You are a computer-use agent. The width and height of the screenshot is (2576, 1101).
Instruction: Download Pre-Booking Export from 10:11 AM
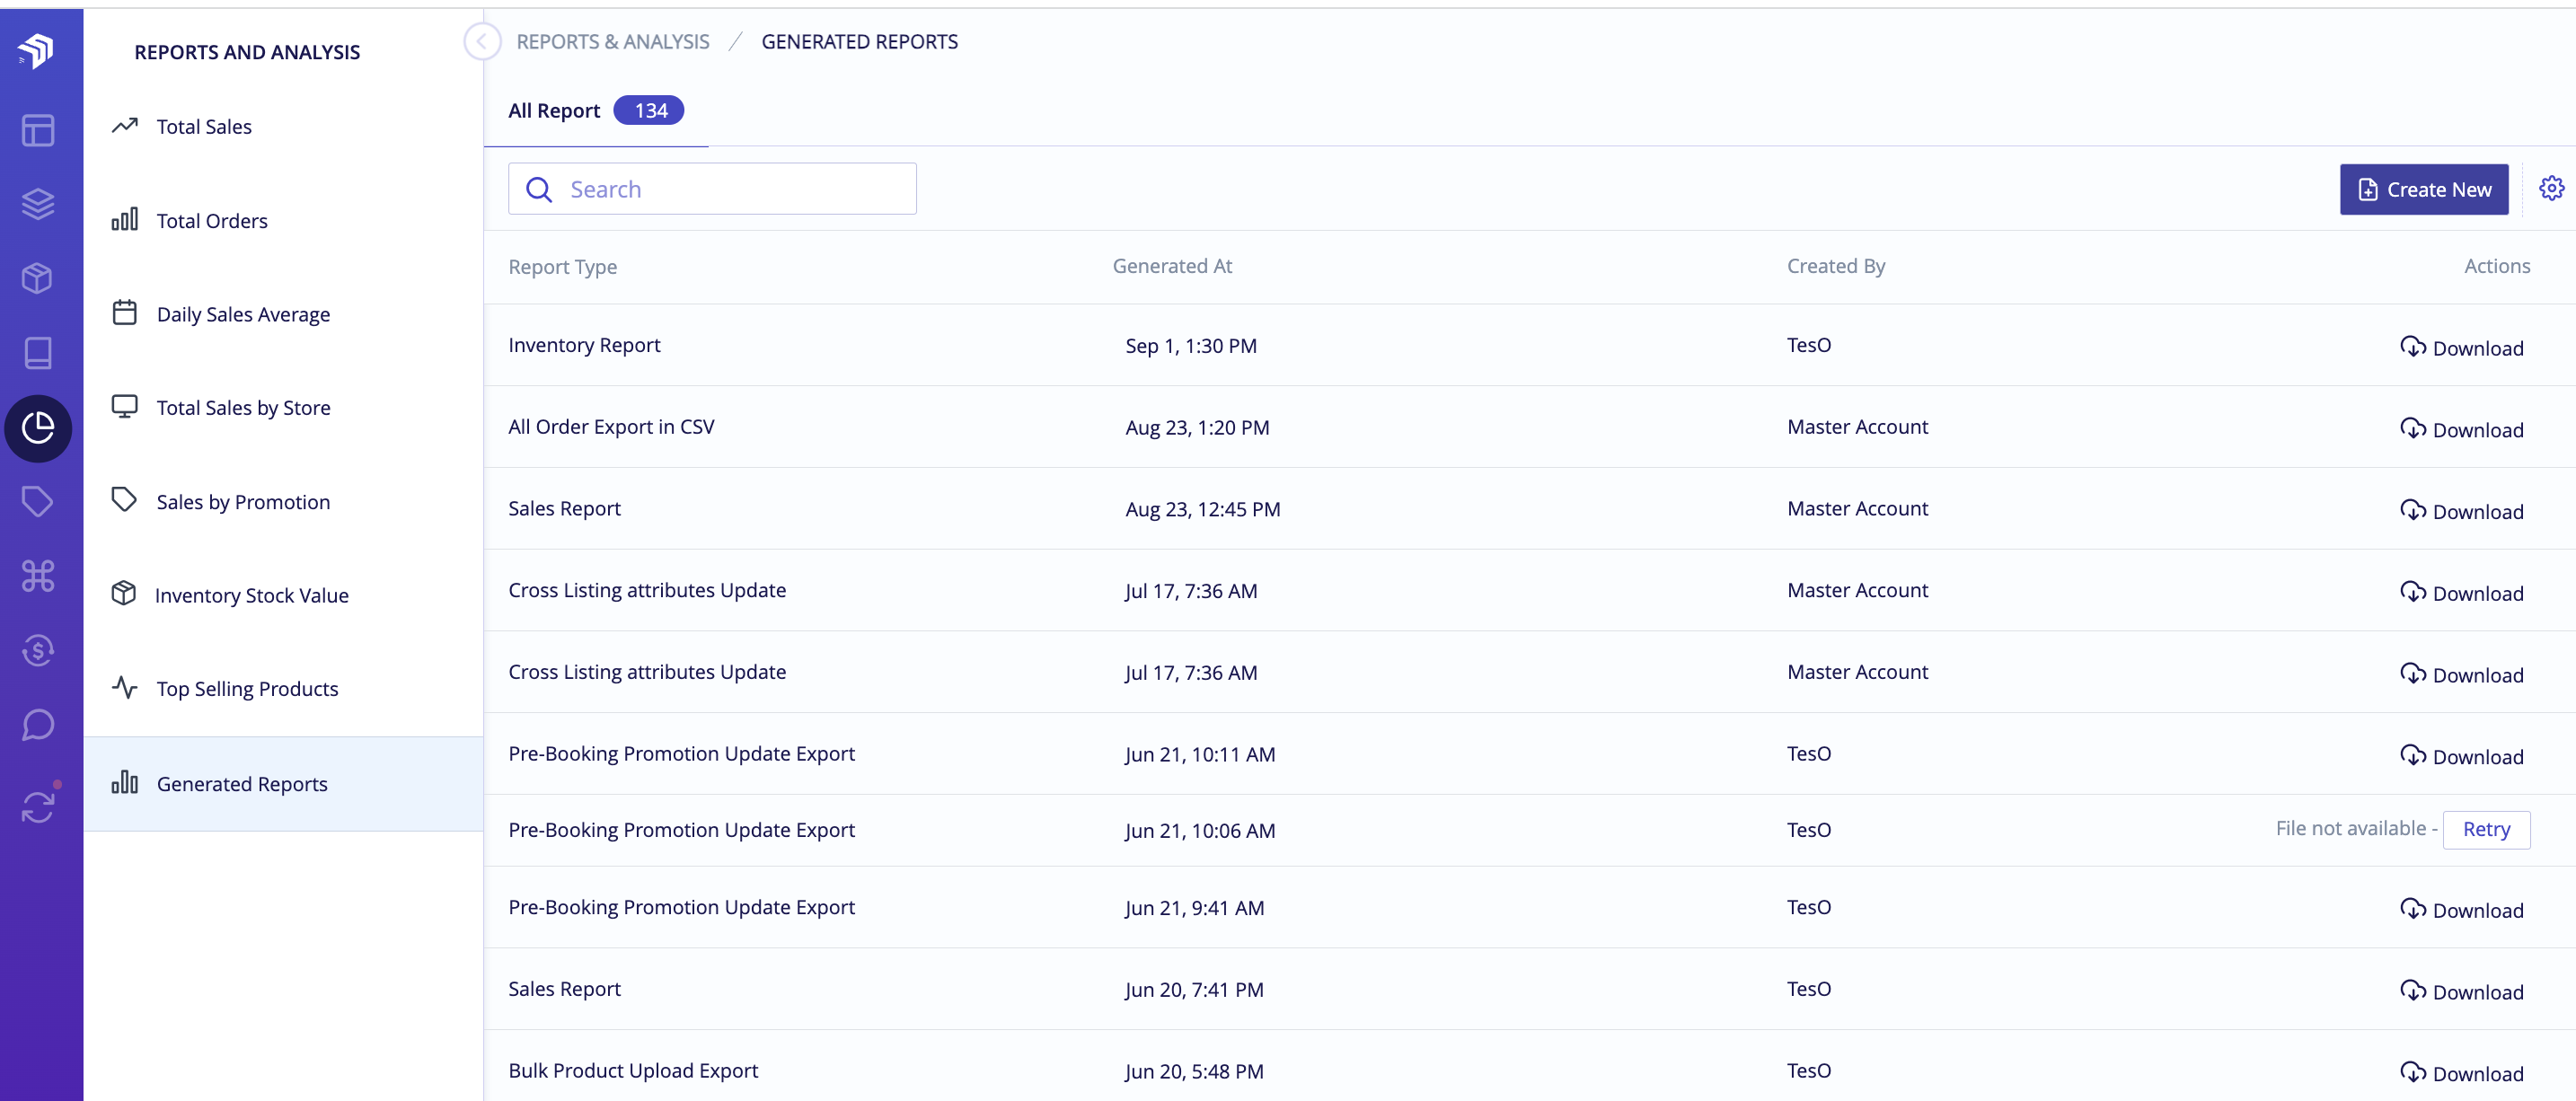pyautogui.click(x=2461, y=756)
